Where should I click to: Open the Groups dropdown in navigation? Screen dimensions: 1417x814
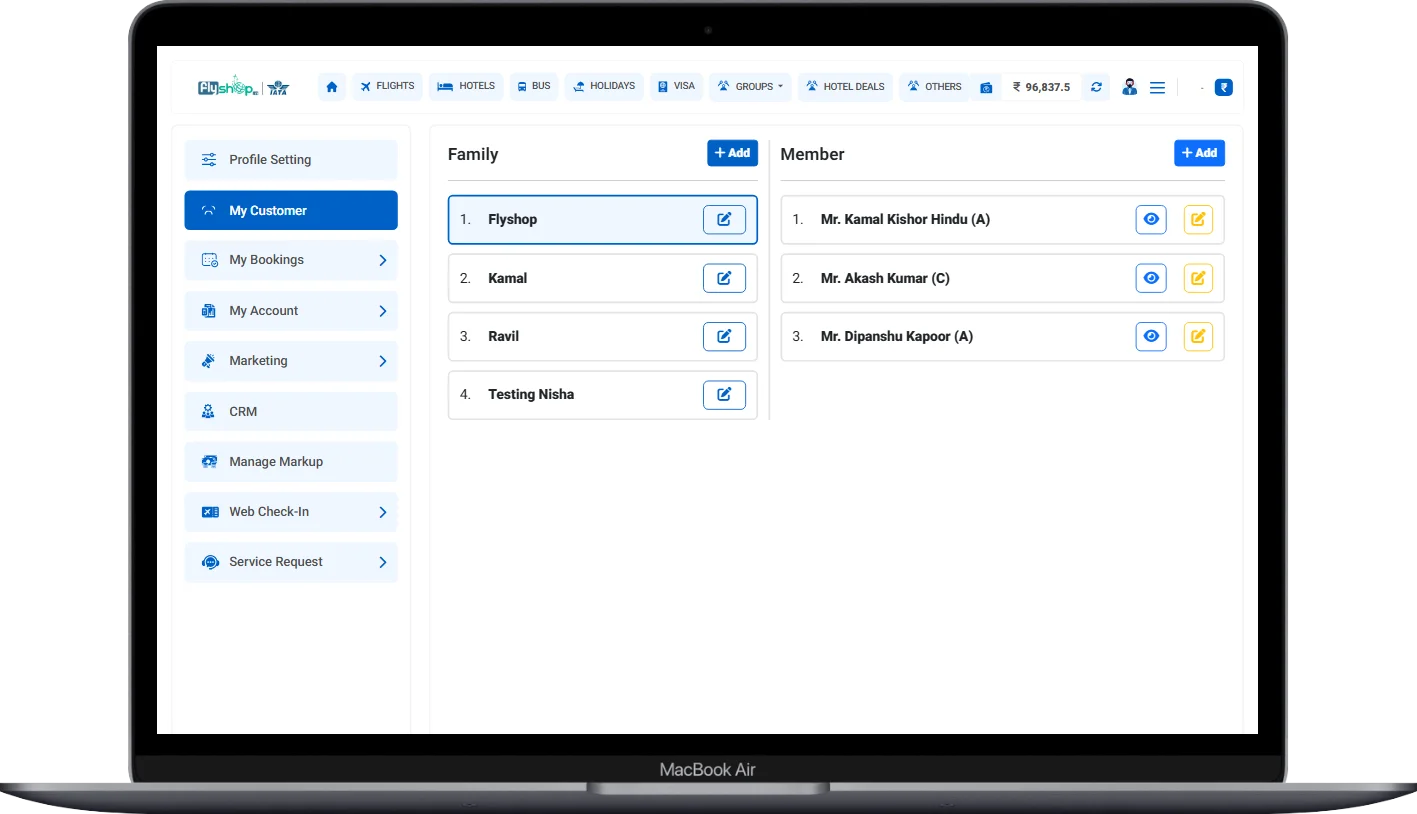(750, 87)
